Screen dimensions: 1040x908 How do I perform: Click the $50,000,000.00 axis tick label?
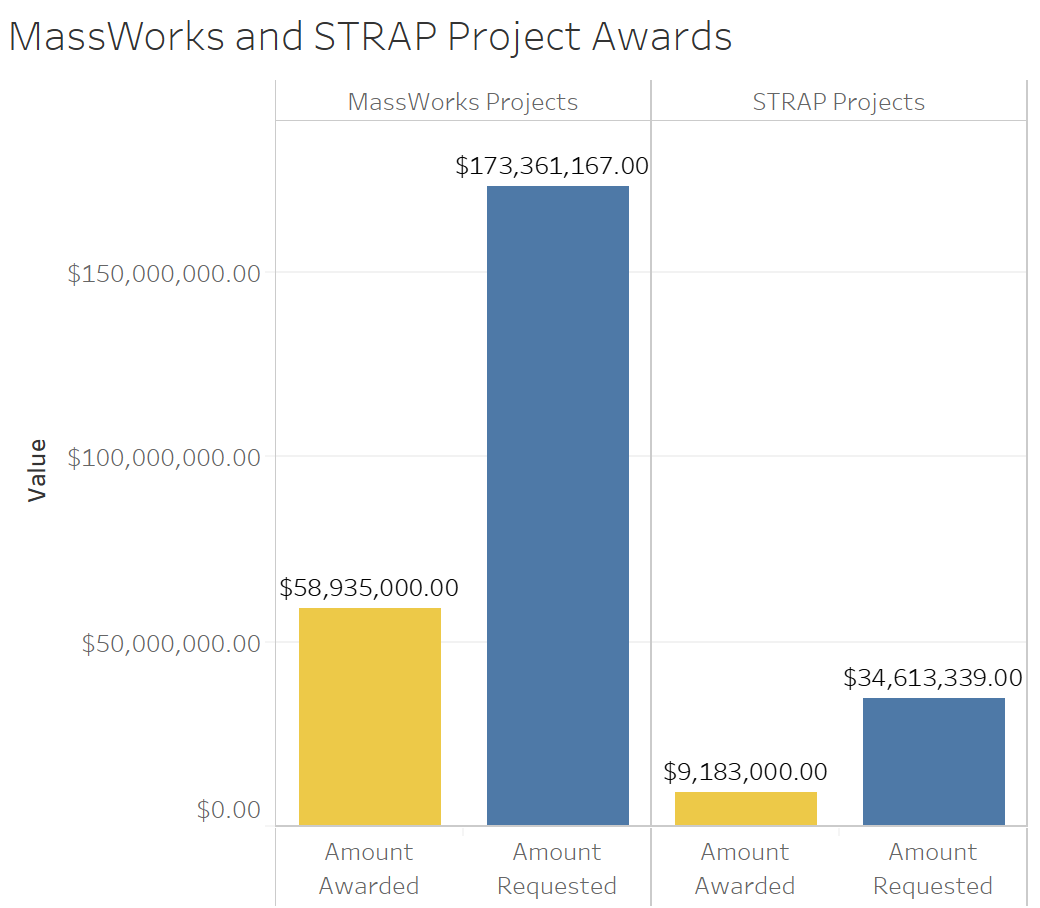[x=171, y=643]
